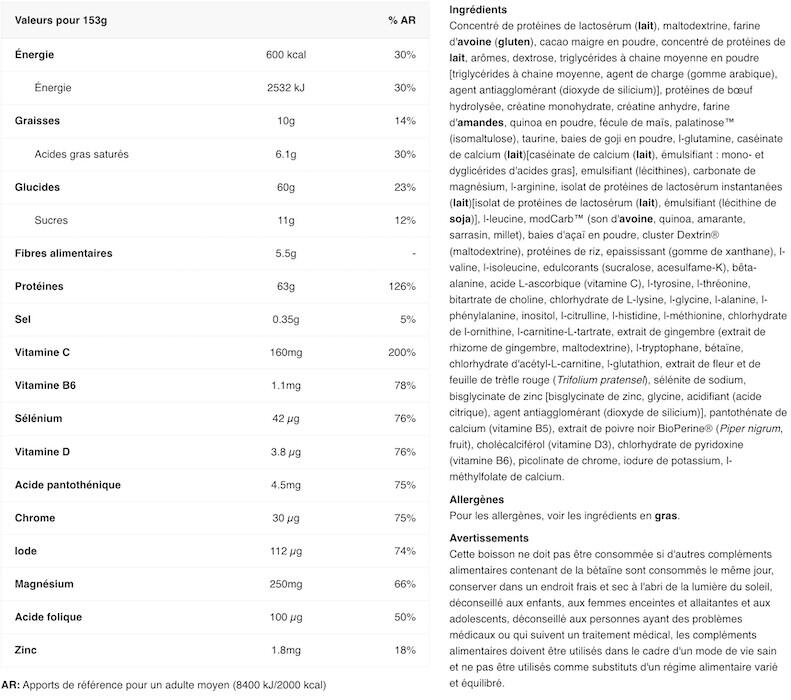Select the Glucides 60g value
Image resolution: width=791 pixels, height=700 pixels.
pos(286,188)
